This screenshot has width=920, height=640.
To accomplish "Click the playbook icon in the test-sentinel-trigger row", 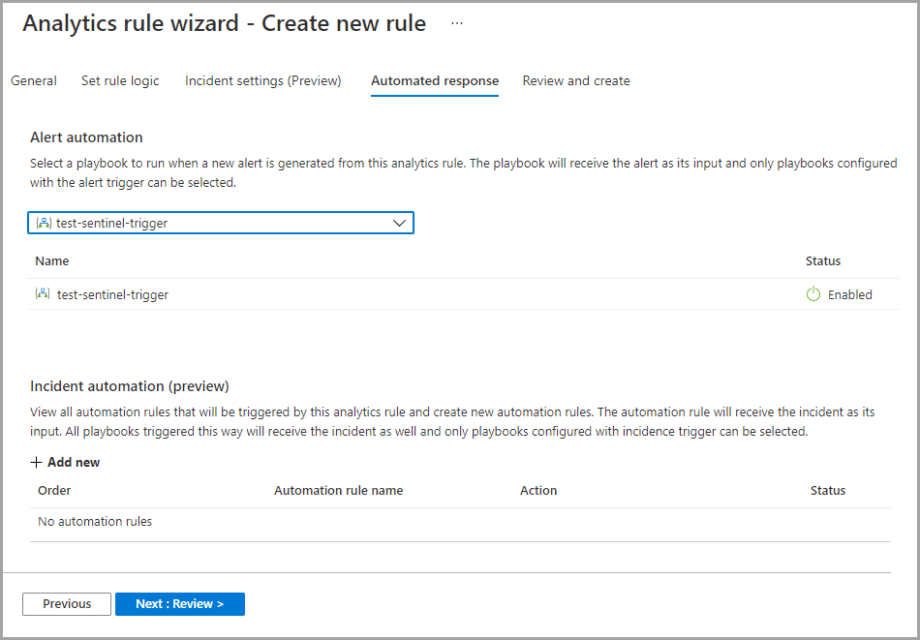I will pos(43,294).
